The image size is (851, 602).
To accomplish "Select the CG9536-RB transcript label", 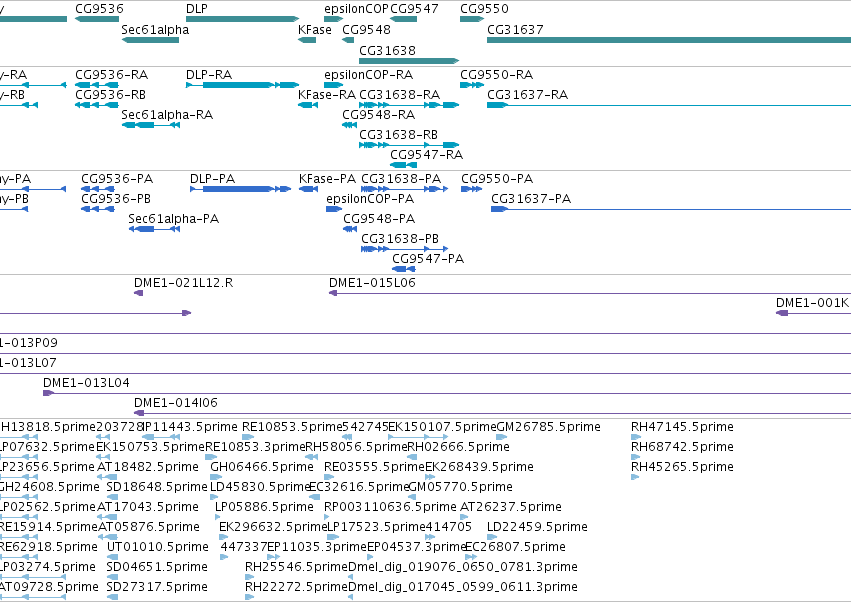I will [111, 94].
